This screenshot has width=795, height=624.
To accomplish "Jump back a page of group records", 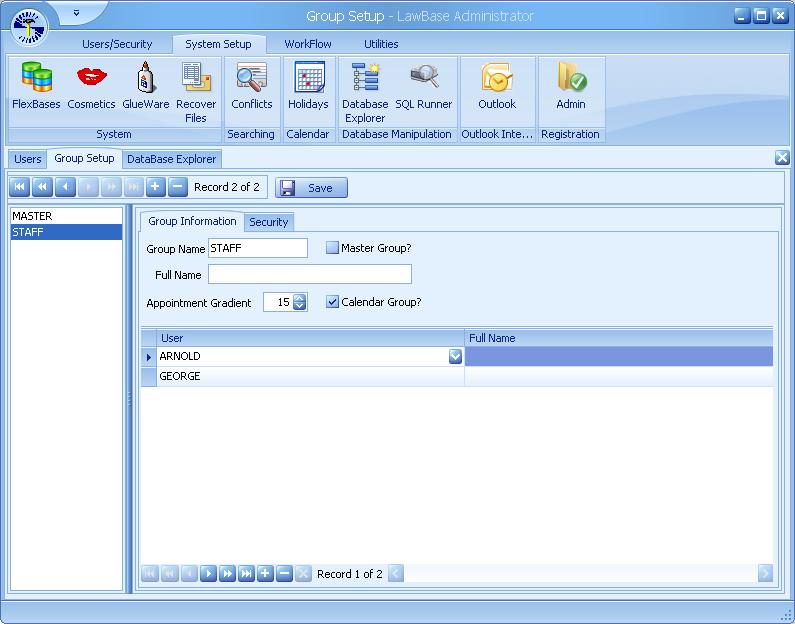I will tap(43, 187).
